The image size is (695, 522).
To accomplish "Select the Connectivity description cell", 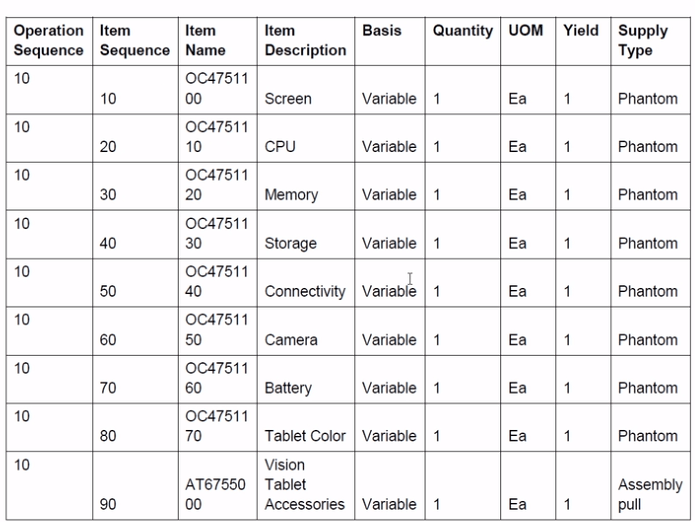I will 305,291.
